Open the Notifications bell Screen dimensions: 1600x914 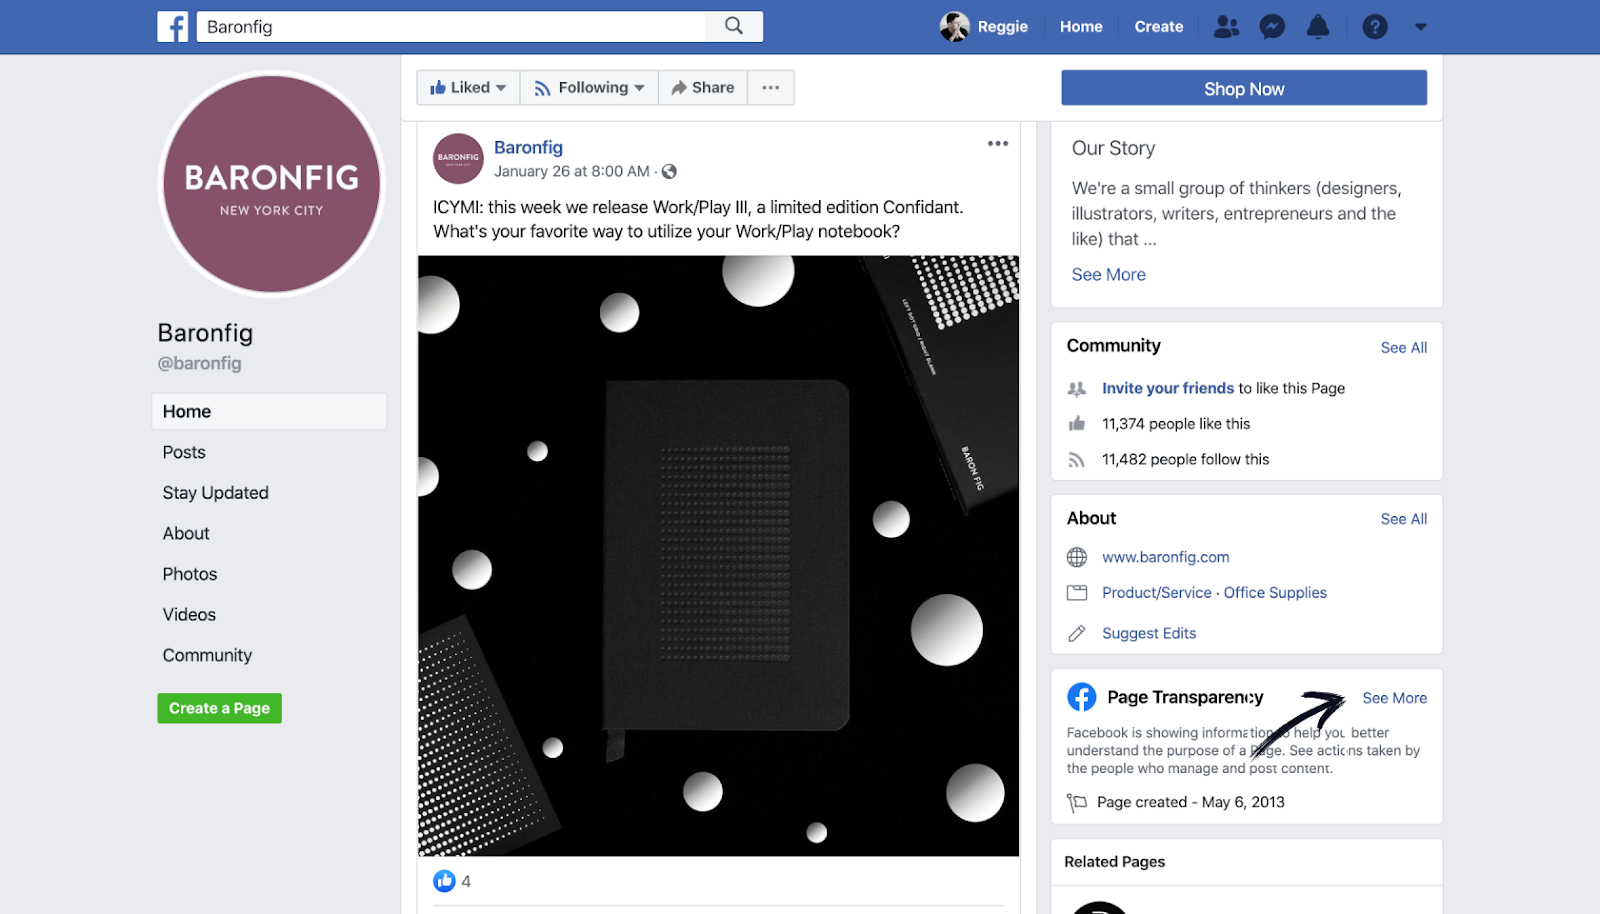1318,27
